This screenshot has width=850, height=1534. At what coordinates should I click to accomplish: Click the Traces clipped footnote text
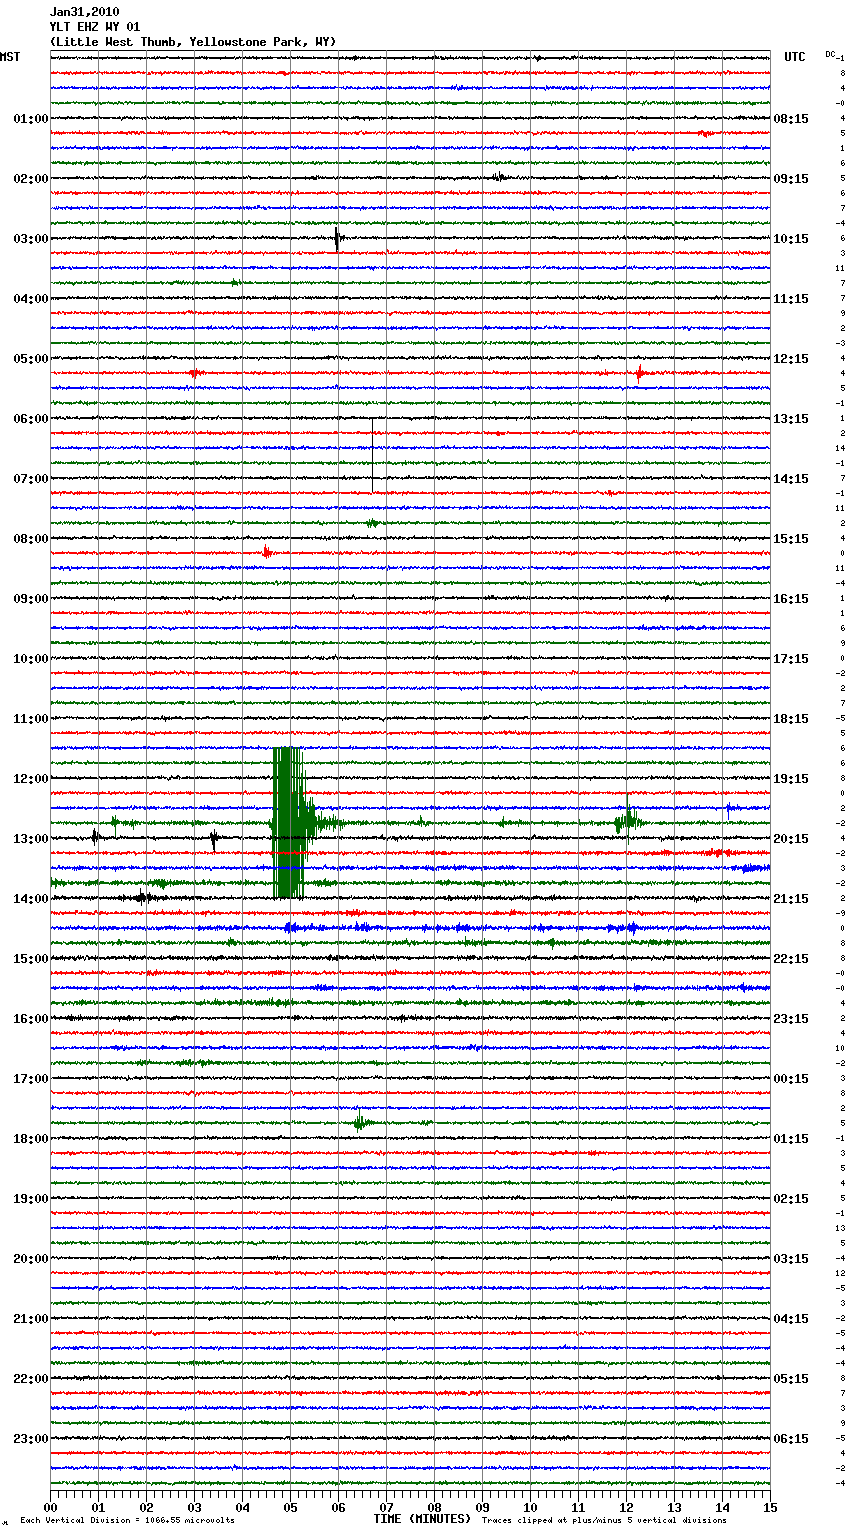point(604,1521)
